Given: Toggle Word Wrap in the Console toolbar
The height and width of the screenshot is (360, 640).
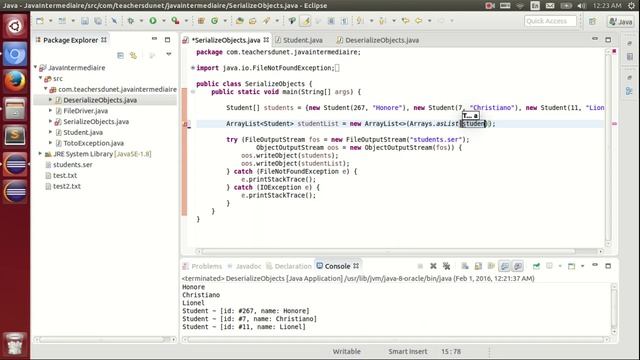Looking at the screenshot, I should coord(491,266).
